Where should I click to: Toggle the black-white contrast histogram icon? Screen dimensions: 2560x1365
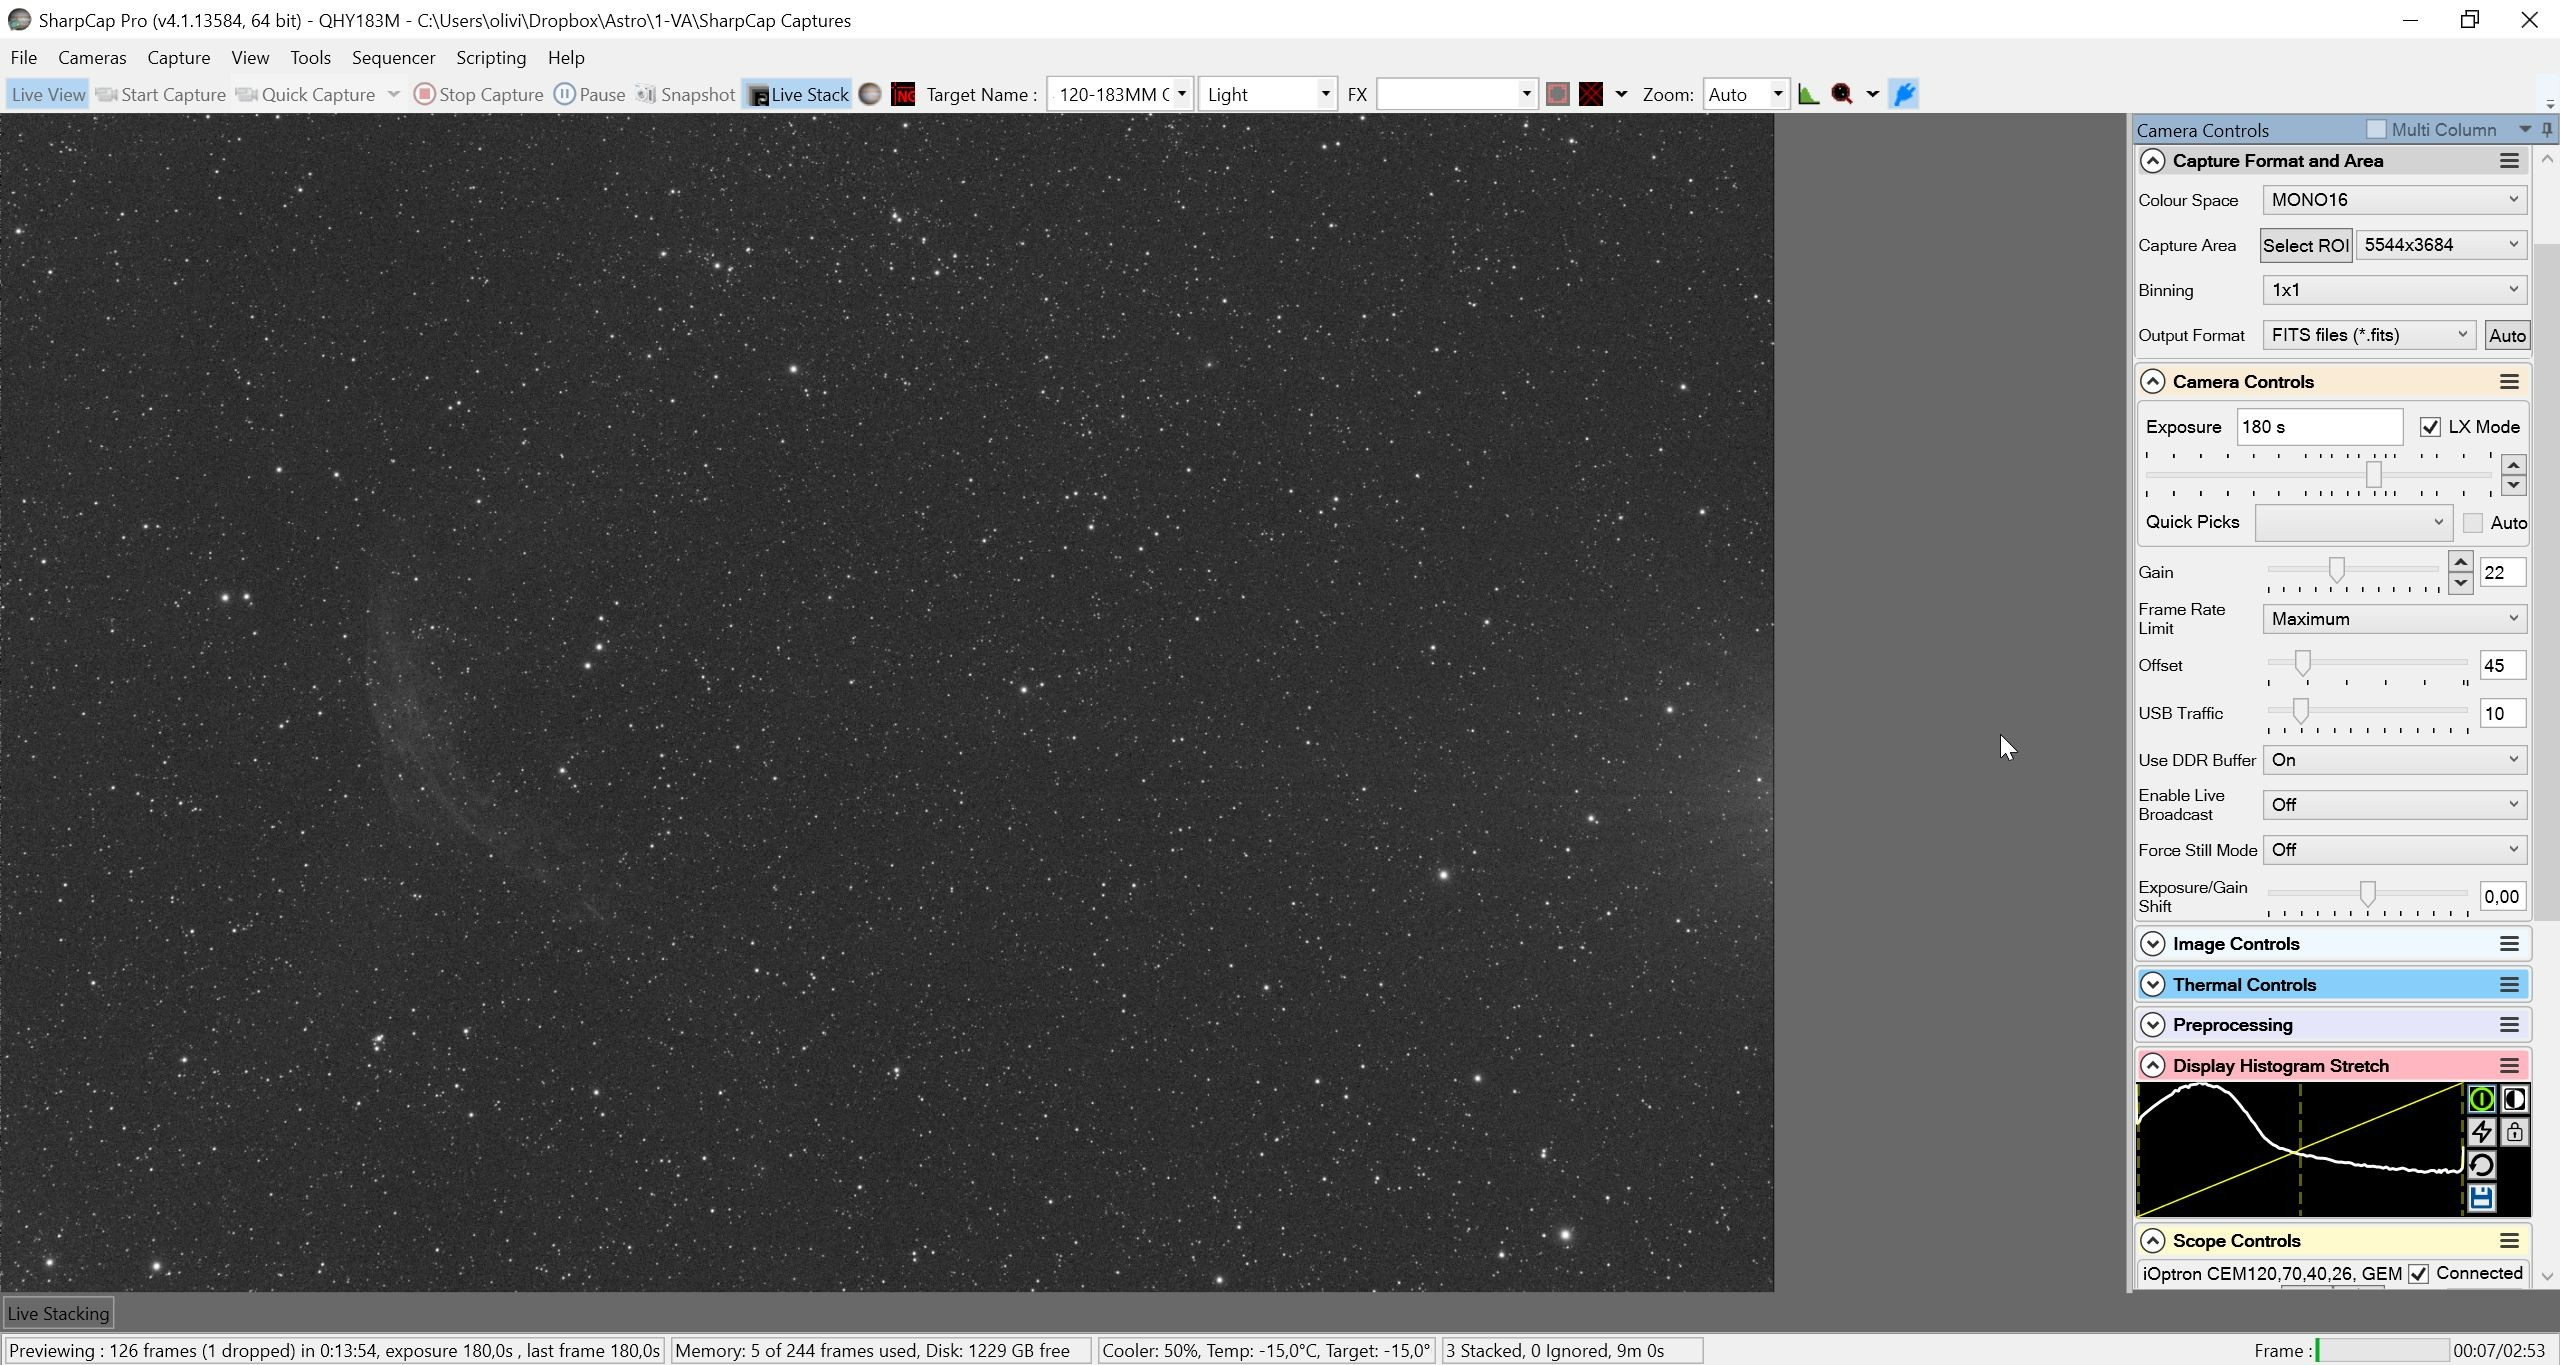click(2514, 1099)
